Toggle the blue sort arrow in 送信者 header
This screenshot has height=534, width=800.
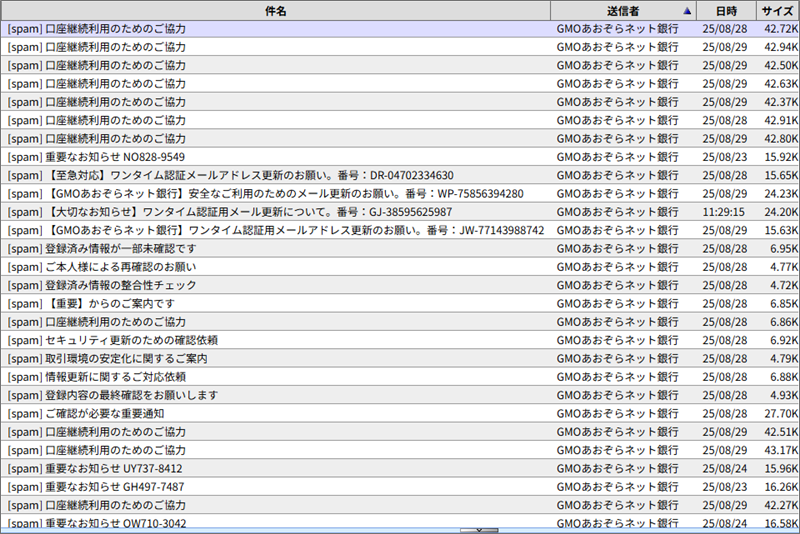[687, 11]
